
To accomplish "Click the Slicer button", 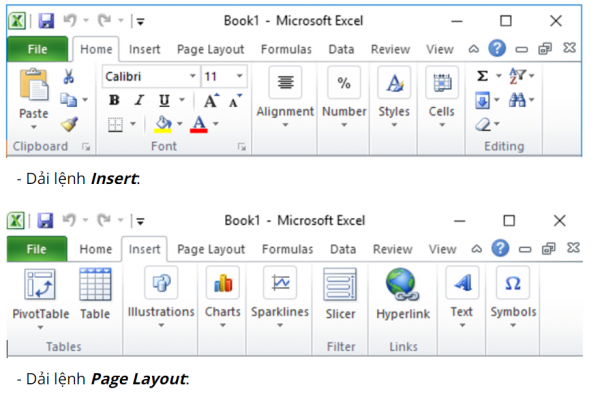I will [x=340, y=294].
